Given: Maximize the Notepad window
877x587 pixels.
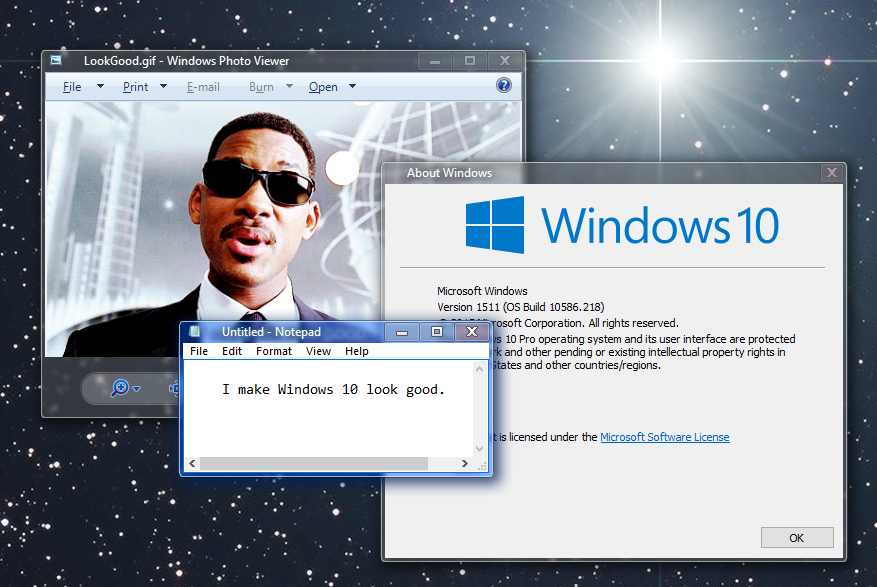Looking at the screenshot, I should coord(437,332).
